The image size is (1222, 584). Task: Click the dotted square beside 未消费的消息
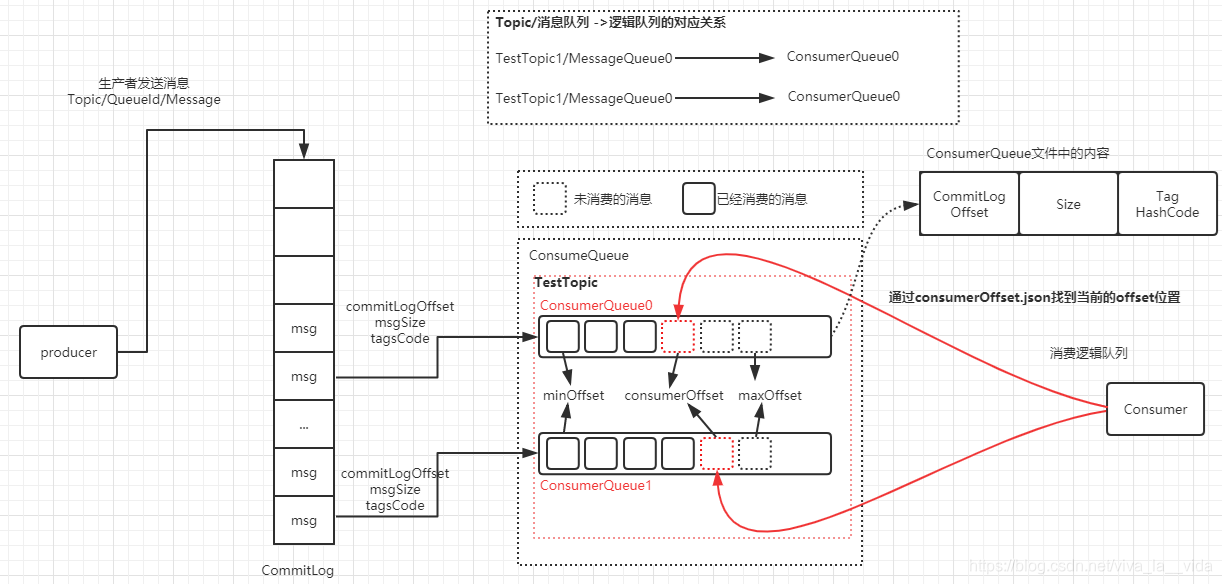[550, 199]
